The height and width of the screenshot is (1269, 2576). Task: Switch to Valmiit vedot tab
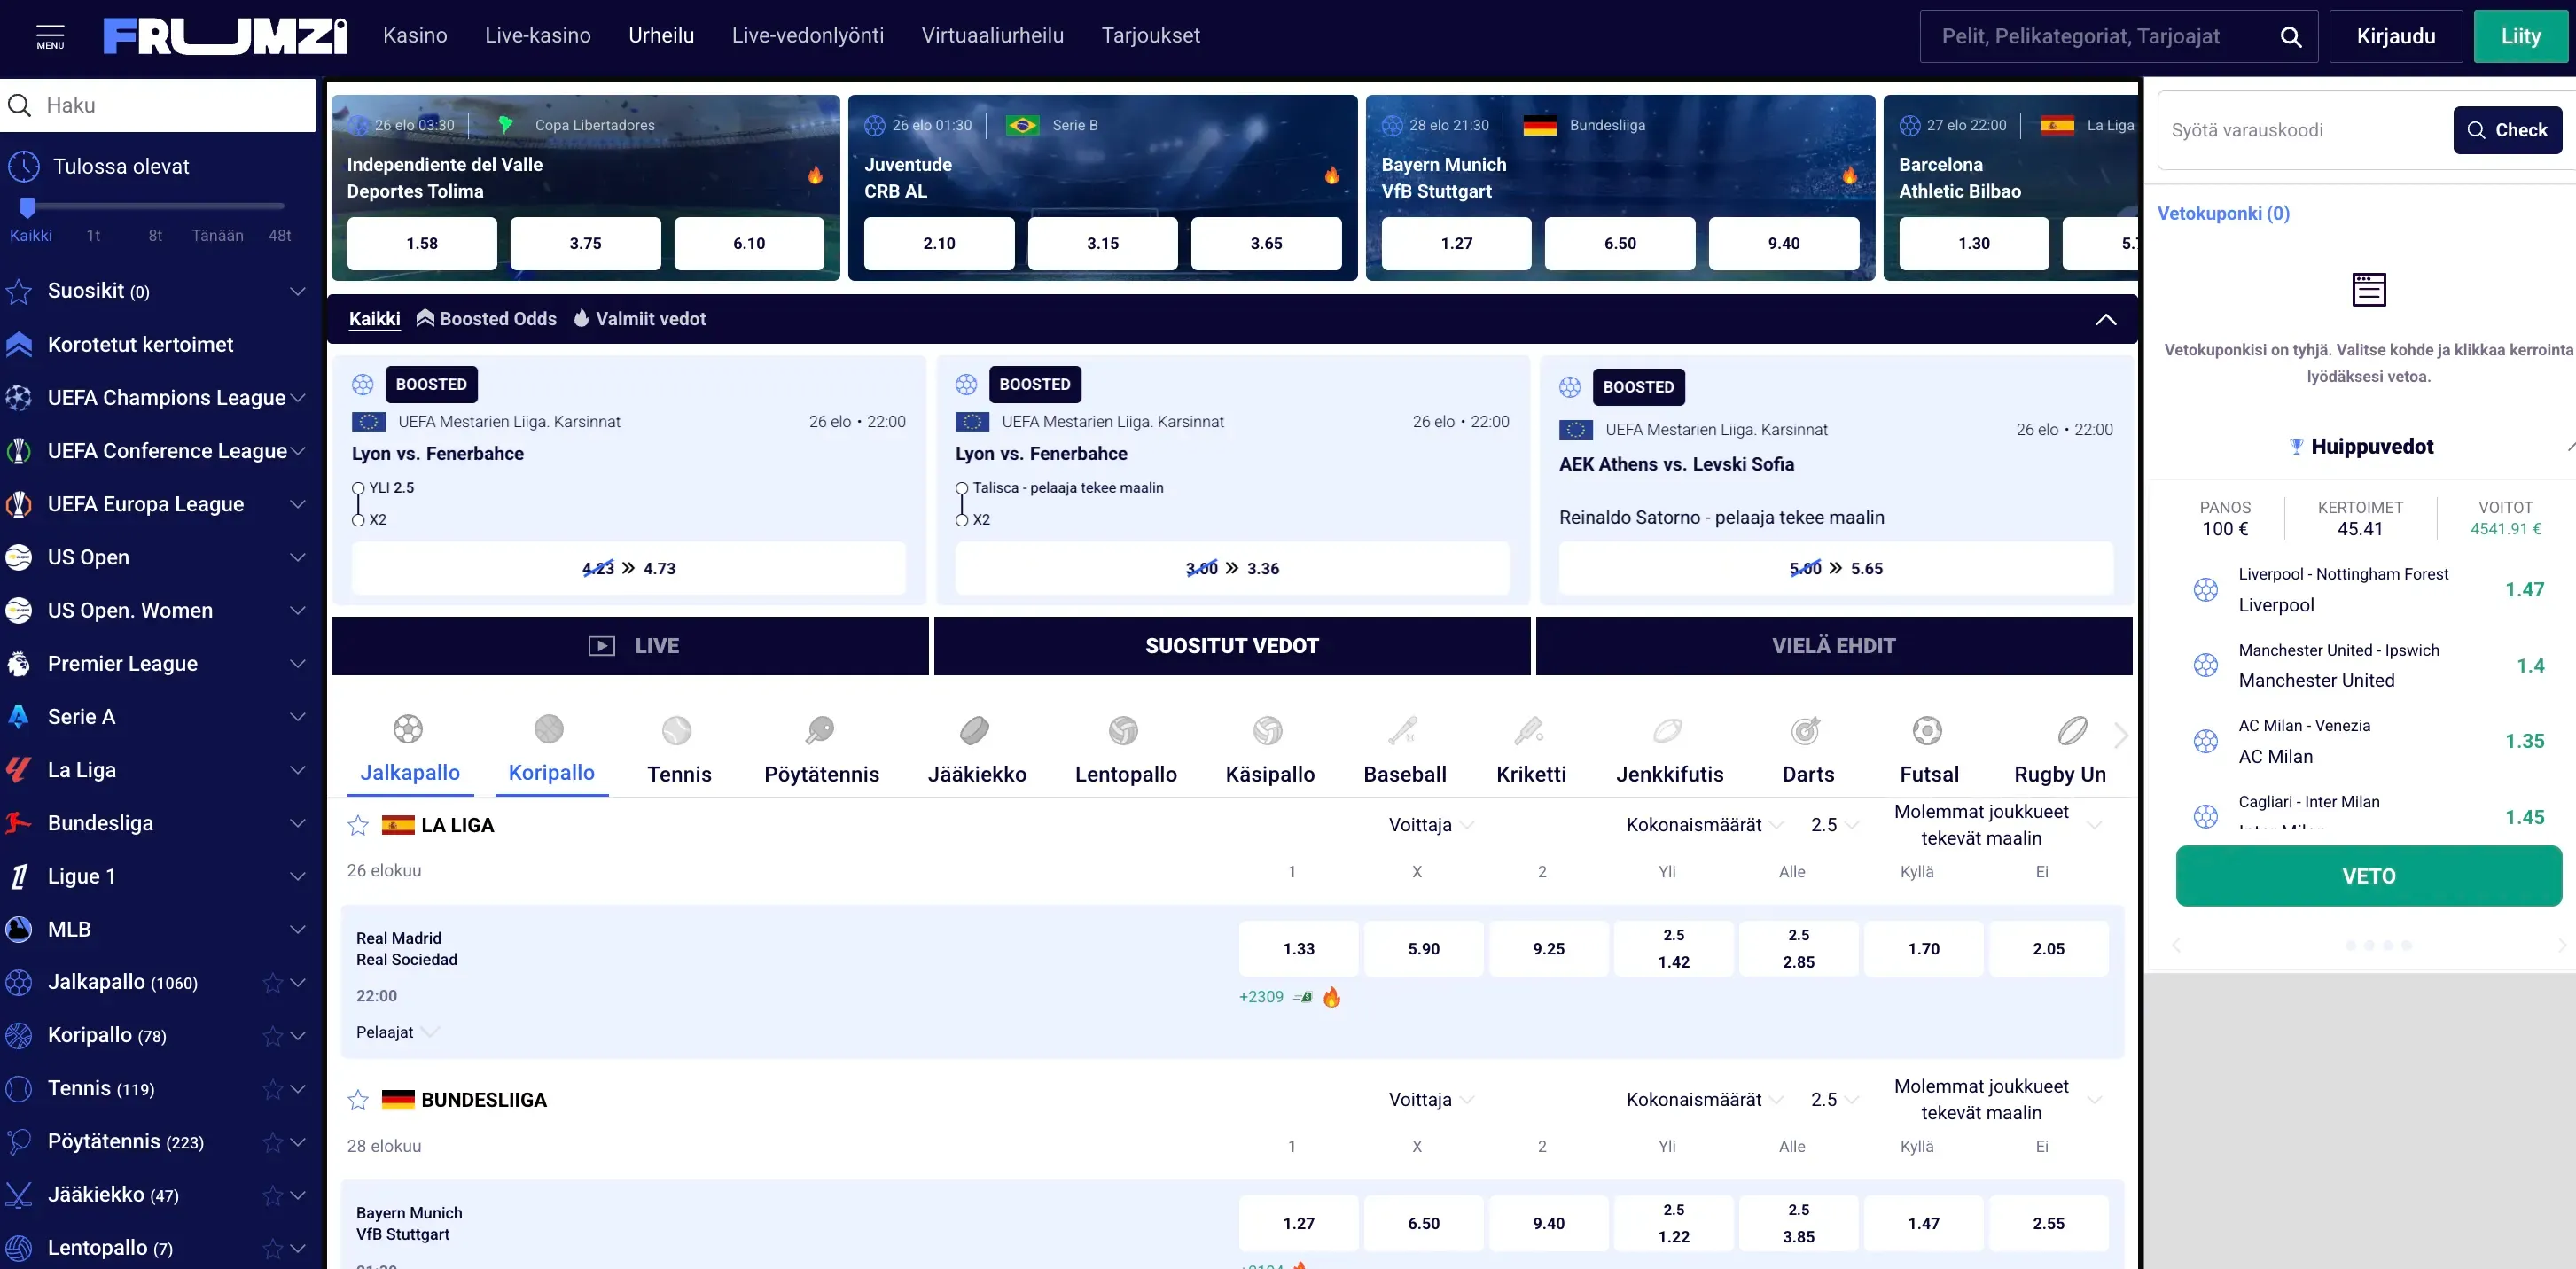tap(640, 319)
